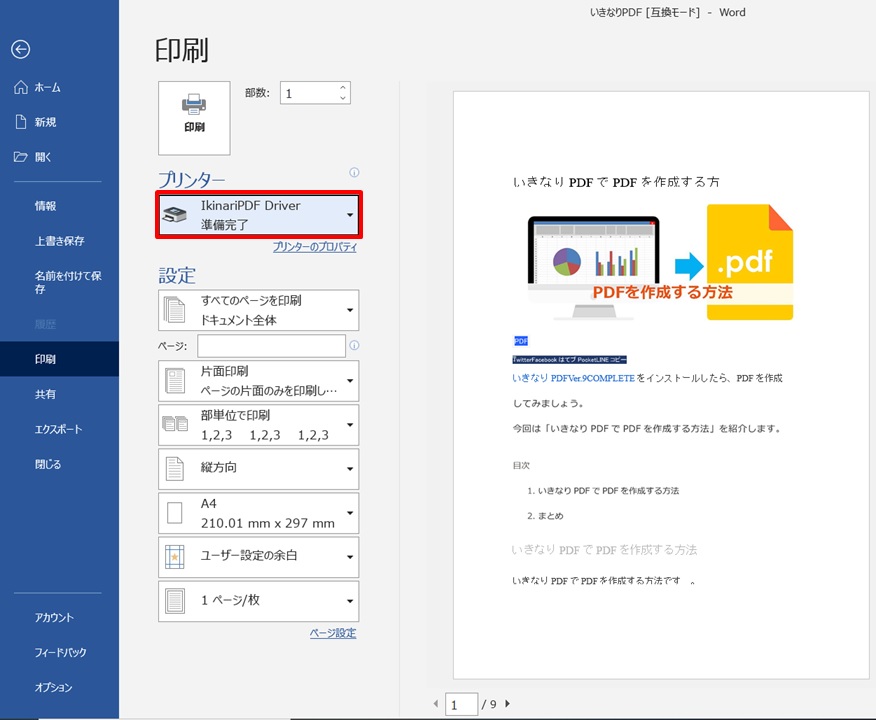
Task: Click the ページ range input field
Action: [272, 346]
